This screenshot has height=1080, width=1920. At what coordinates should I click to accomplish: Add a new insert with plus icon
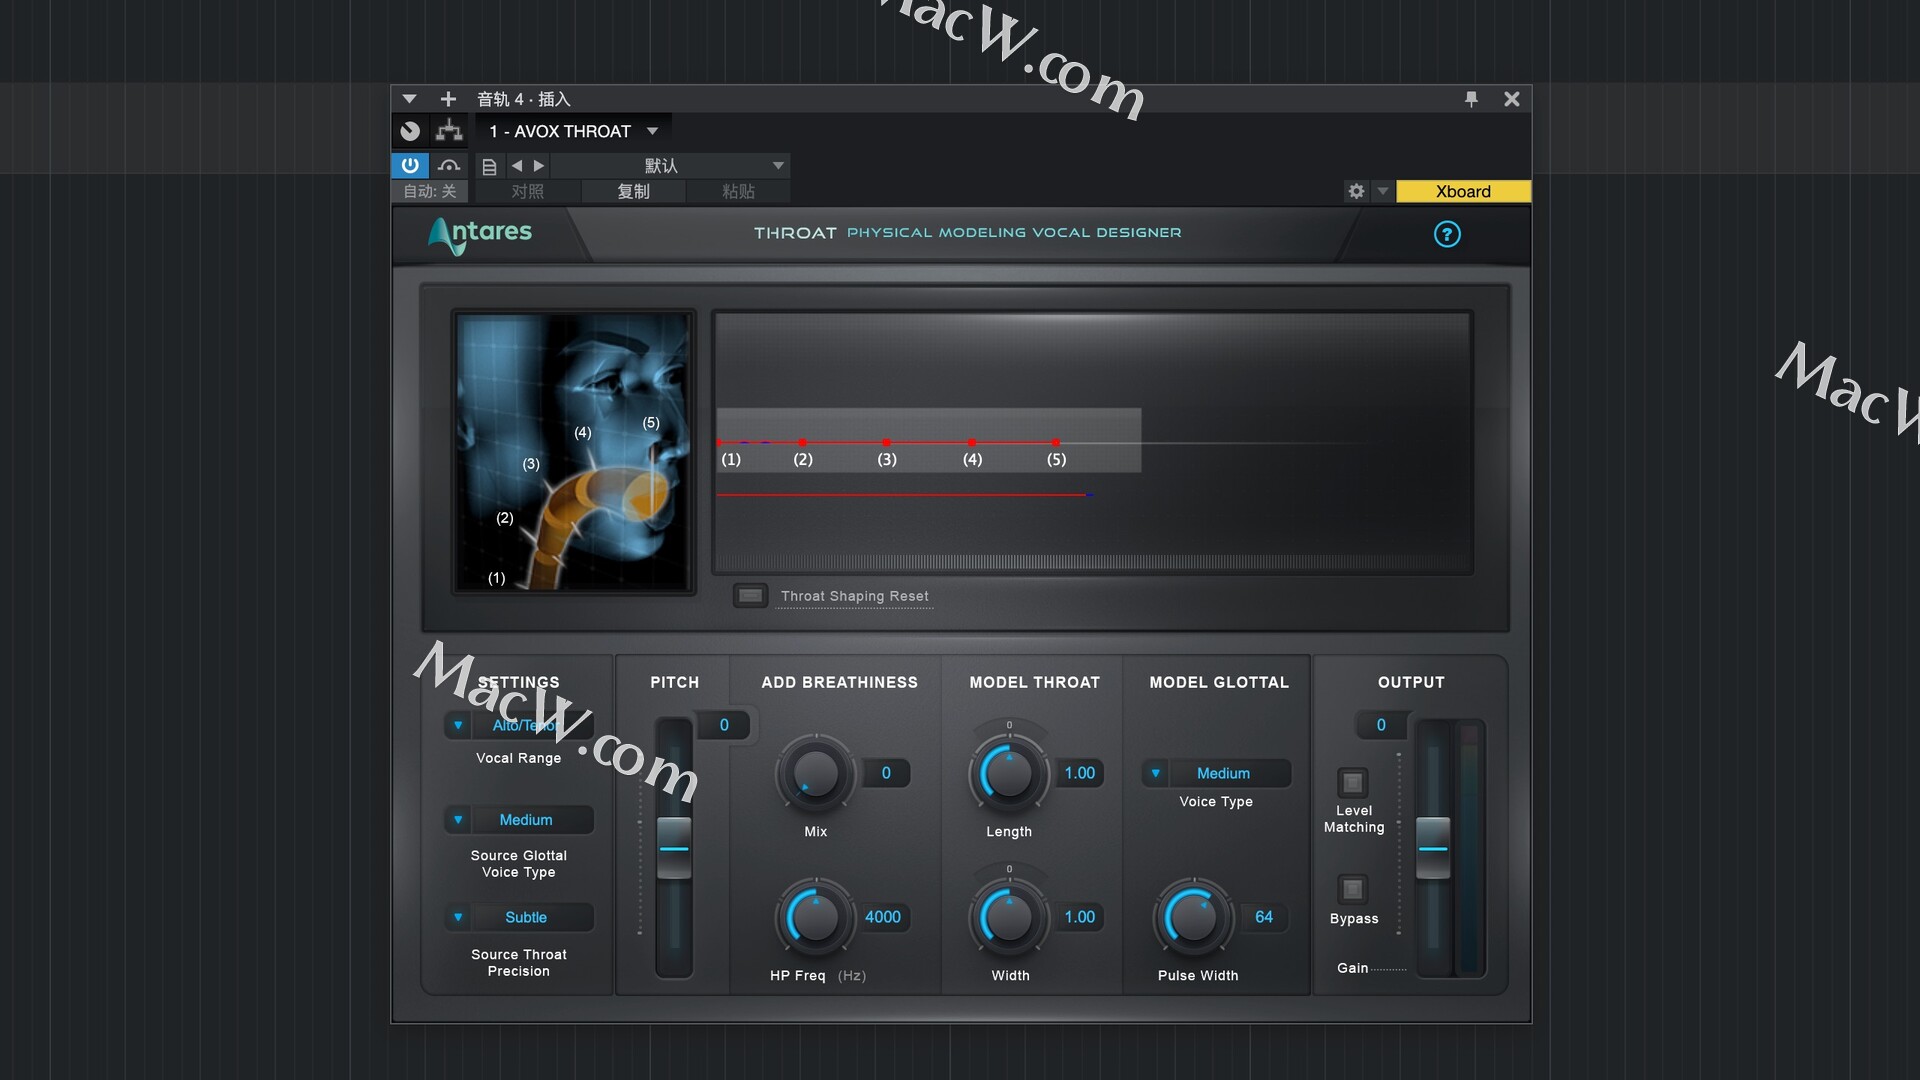click(448, 99)
